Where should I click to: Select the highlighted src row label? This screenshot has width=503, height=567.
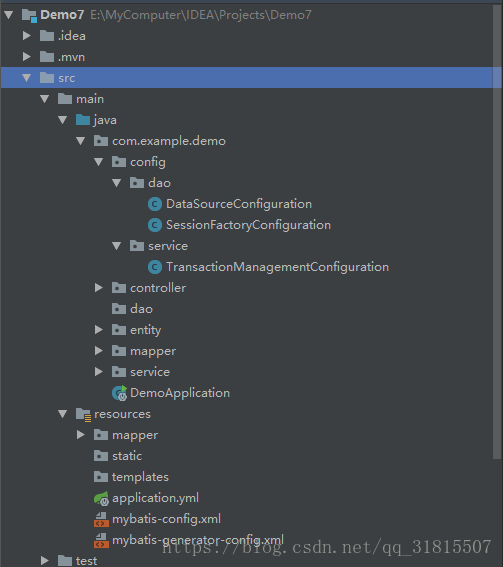click(x=67, y=78)
